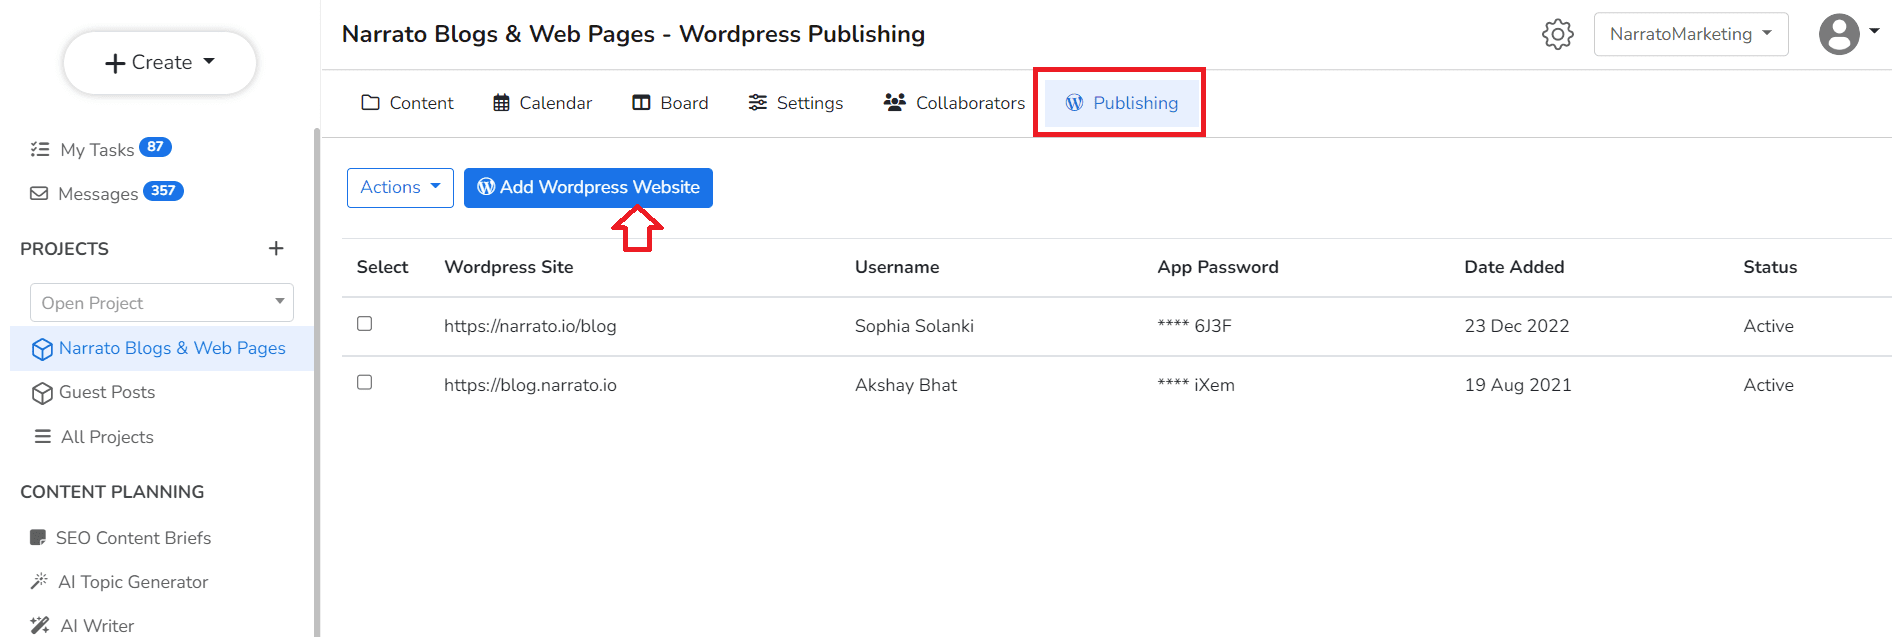This screenshot has height=637, width=1892.
Task: Open AI Topic Generator
Action: (133, 582)
